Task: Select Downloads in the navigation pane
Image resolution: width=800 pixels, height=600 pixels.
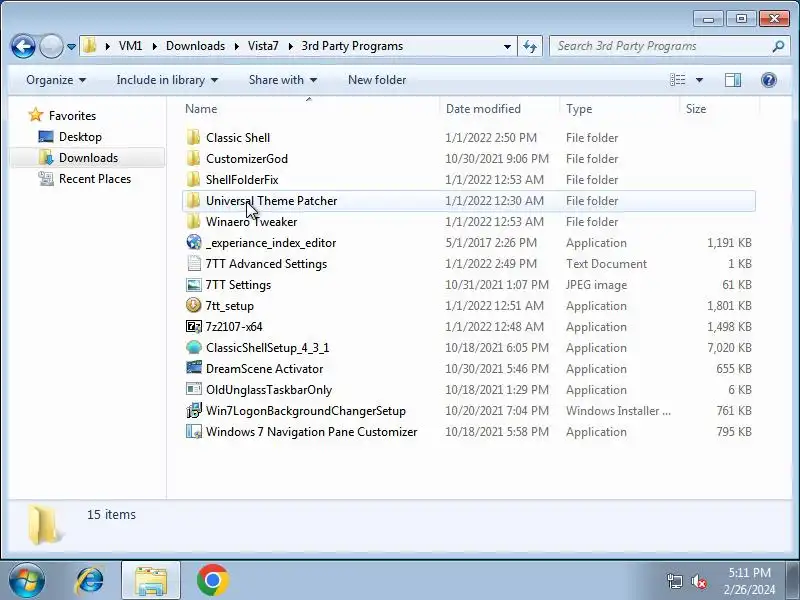Action: (x=88, y=158)
